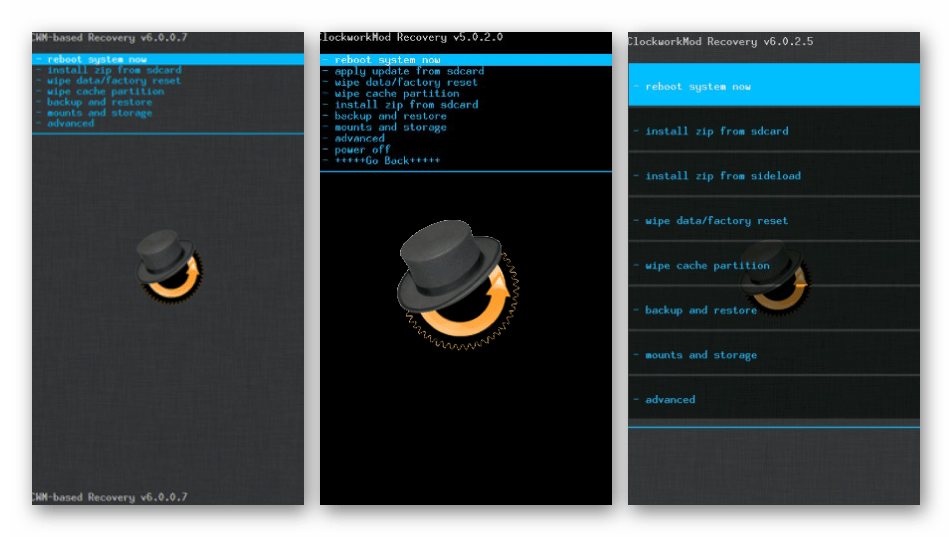Tap 'install zip from sdcard' in v6.0.2.5 screen
The image size is (952, 537).
click(774, 131)
